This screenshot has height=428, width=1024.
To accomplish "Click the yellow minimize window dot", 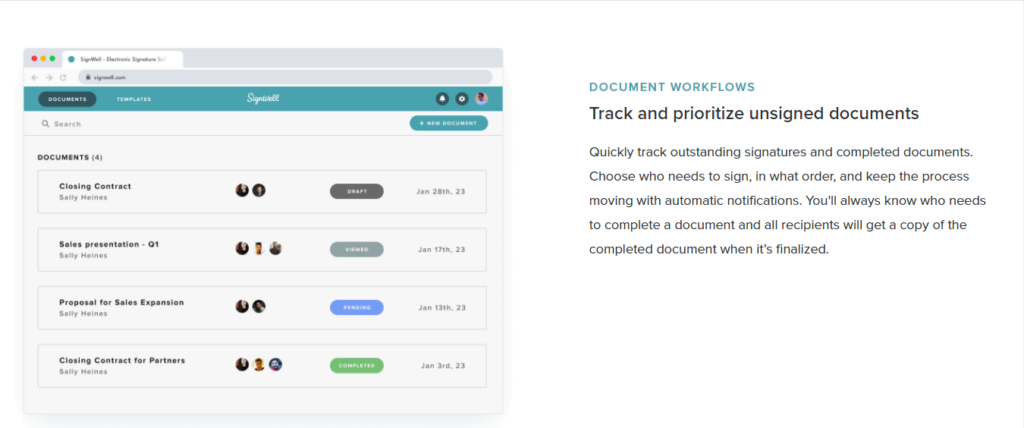I will pos(44,59).
